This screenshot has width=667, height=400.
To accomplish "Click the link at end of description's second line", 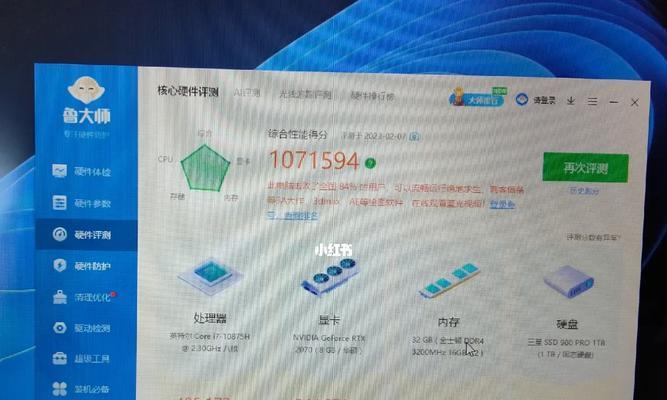I will [x=502, y=204].
